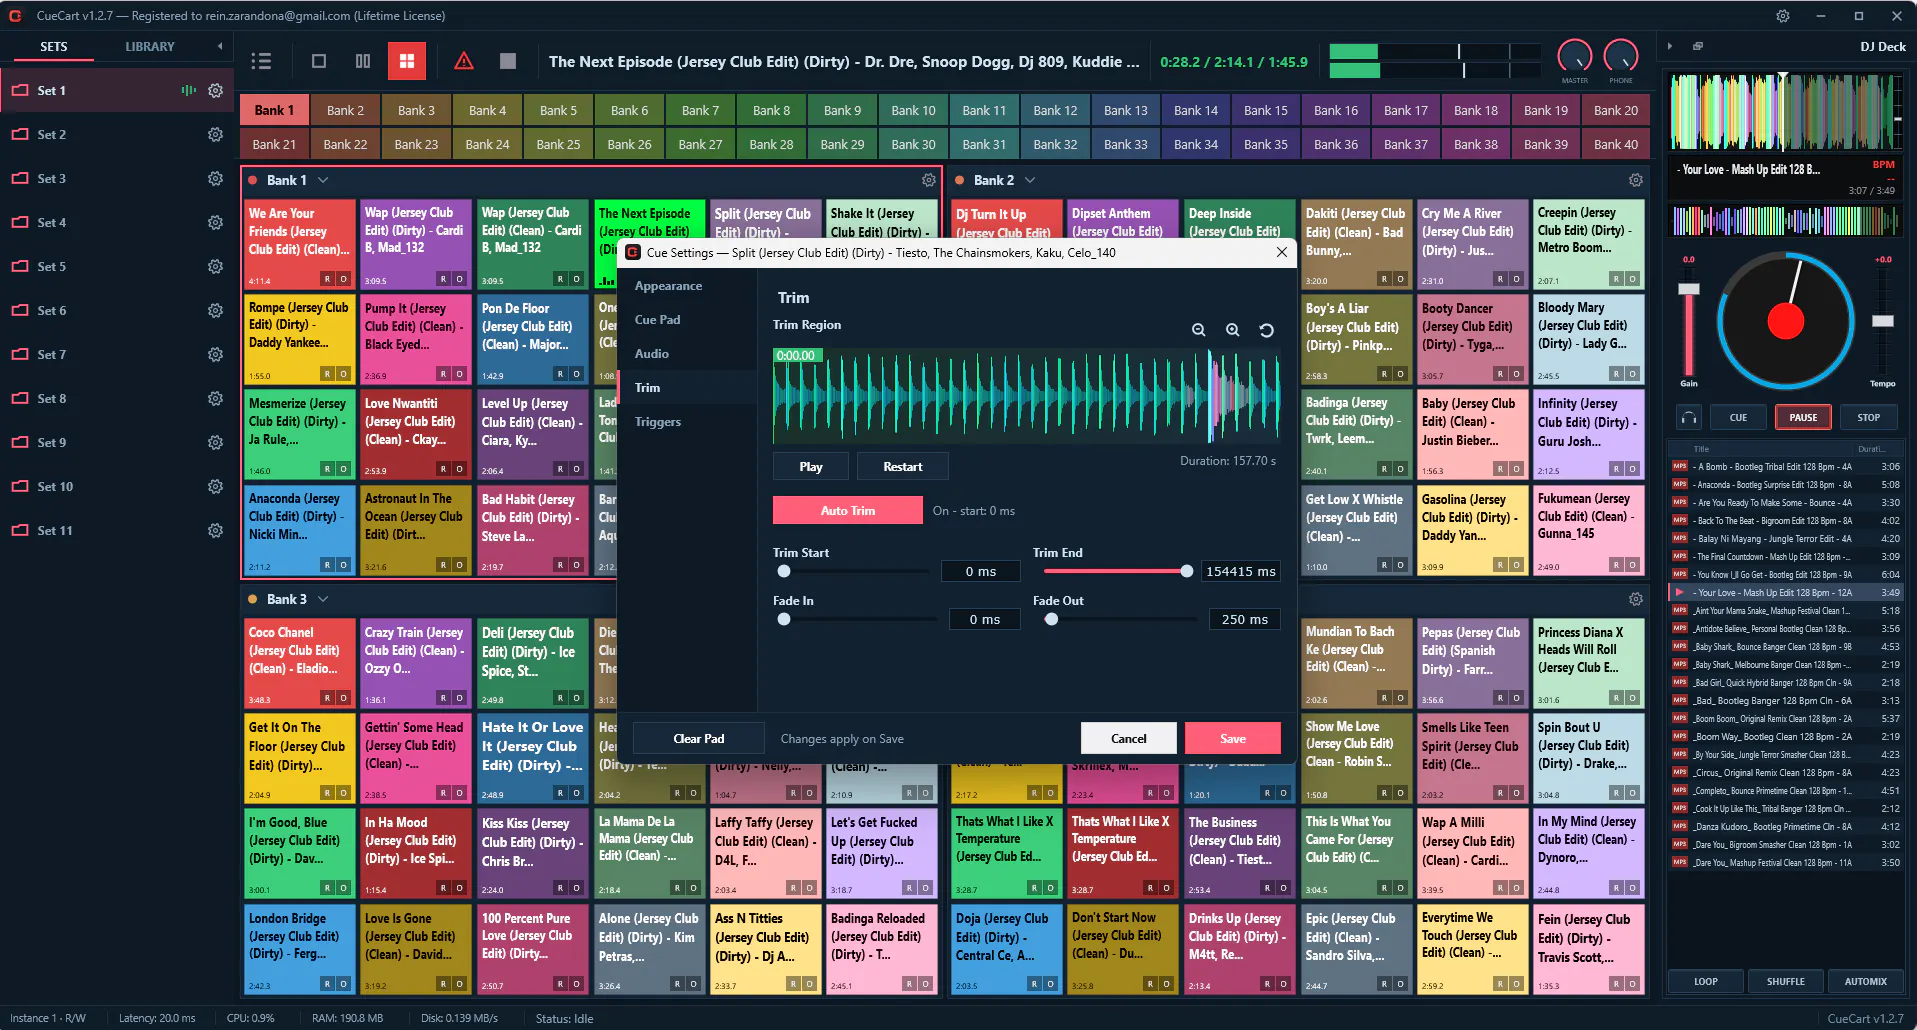Click the red warning triangle panic icon
This screenshot has height=1030, width=1917.
point(464,61)
